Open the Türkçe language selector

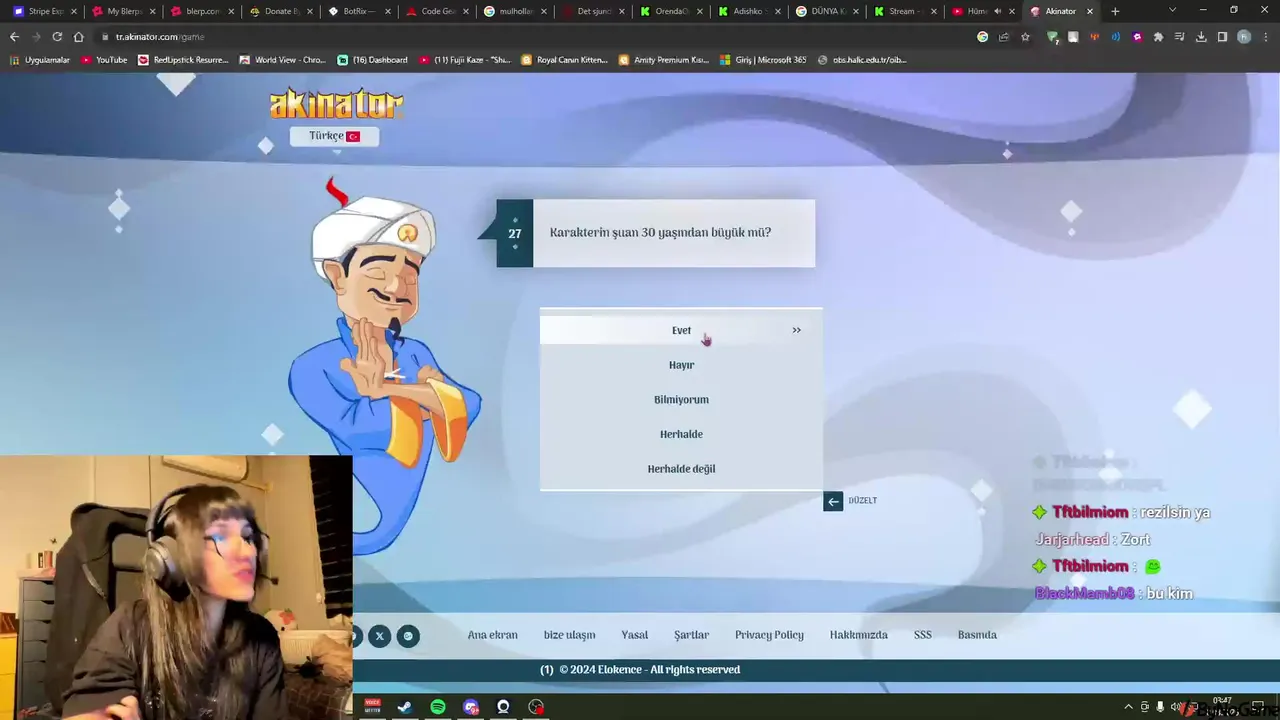coord(334,136)
